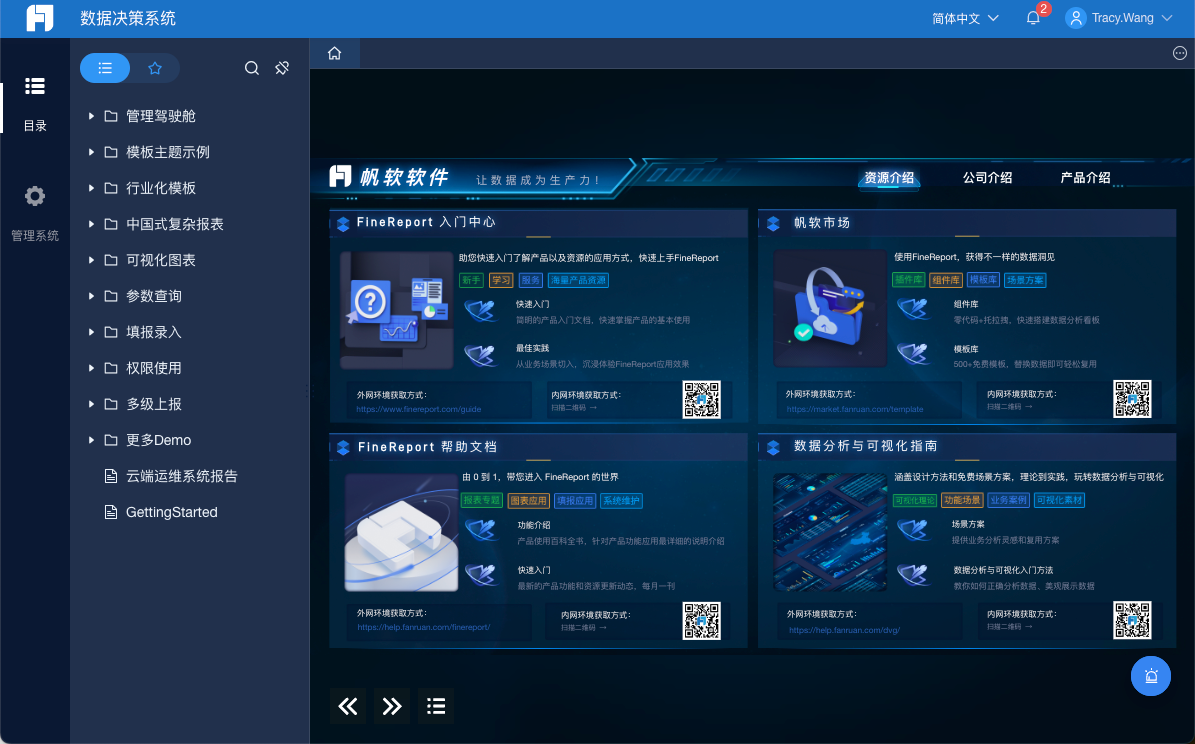
Task: Click the 新手 tag
Action: [472, 280]
